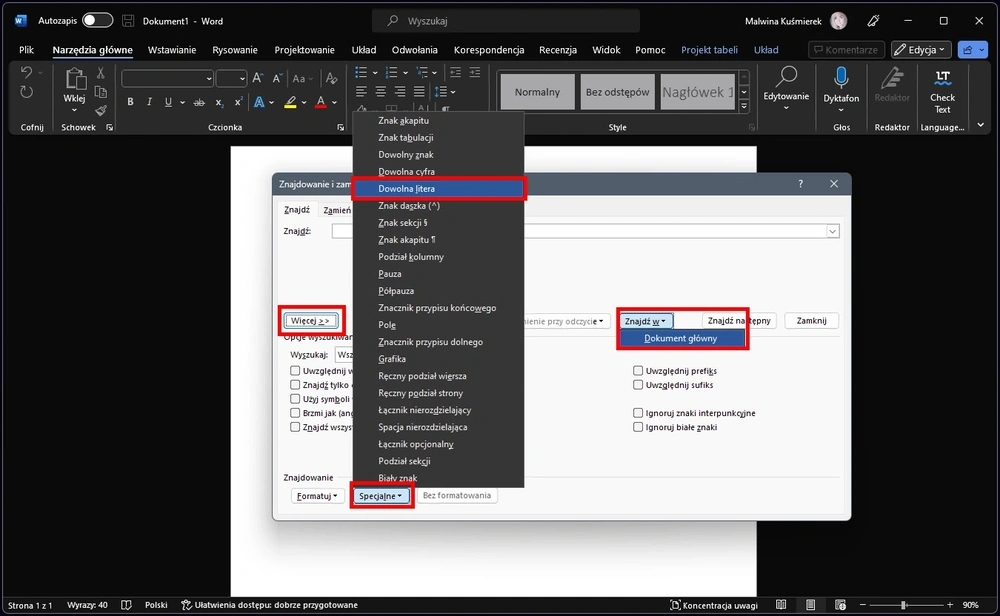Center the paragraph text
This screenshot has width=1000, height=616.
click(381, 92)
